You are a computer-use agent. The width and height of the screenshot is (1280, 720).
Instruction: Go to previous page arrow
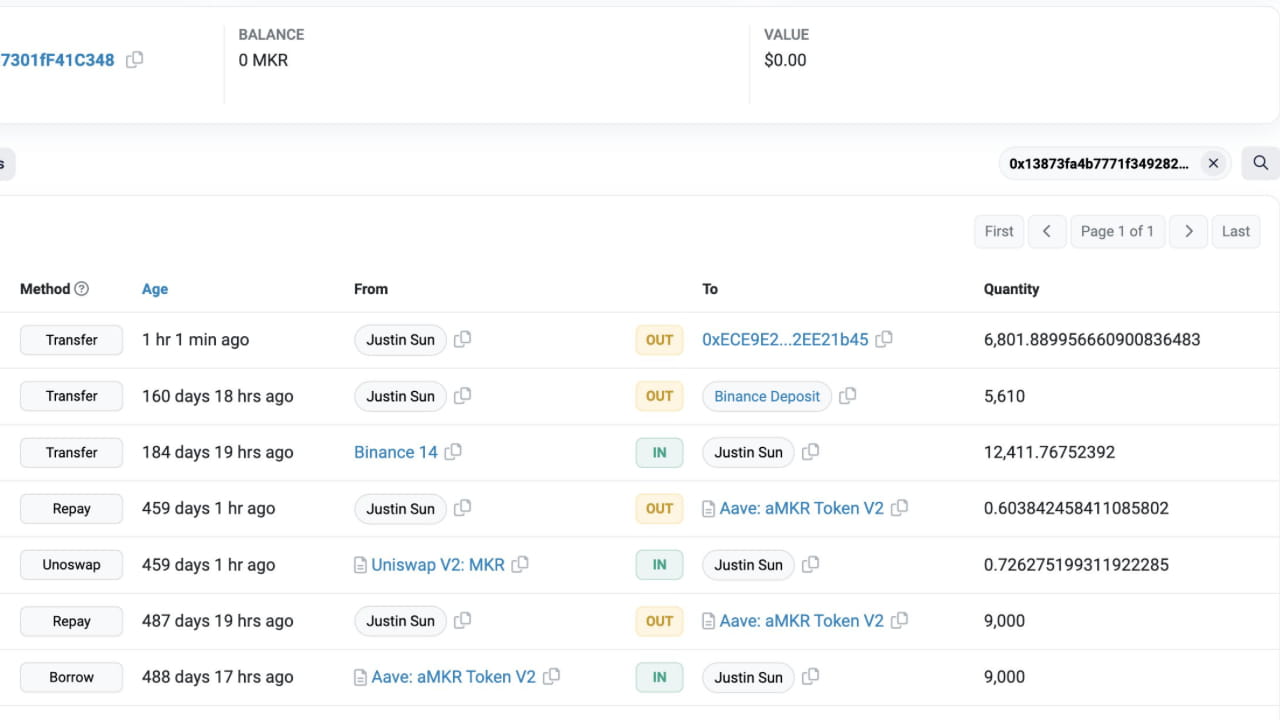coord(1046,231)
